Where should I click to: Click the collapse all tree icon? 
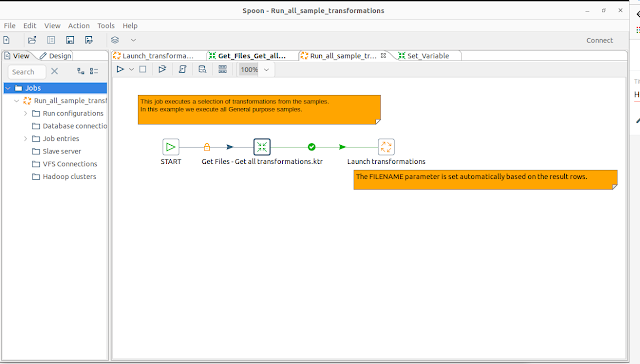click(94, 71)
